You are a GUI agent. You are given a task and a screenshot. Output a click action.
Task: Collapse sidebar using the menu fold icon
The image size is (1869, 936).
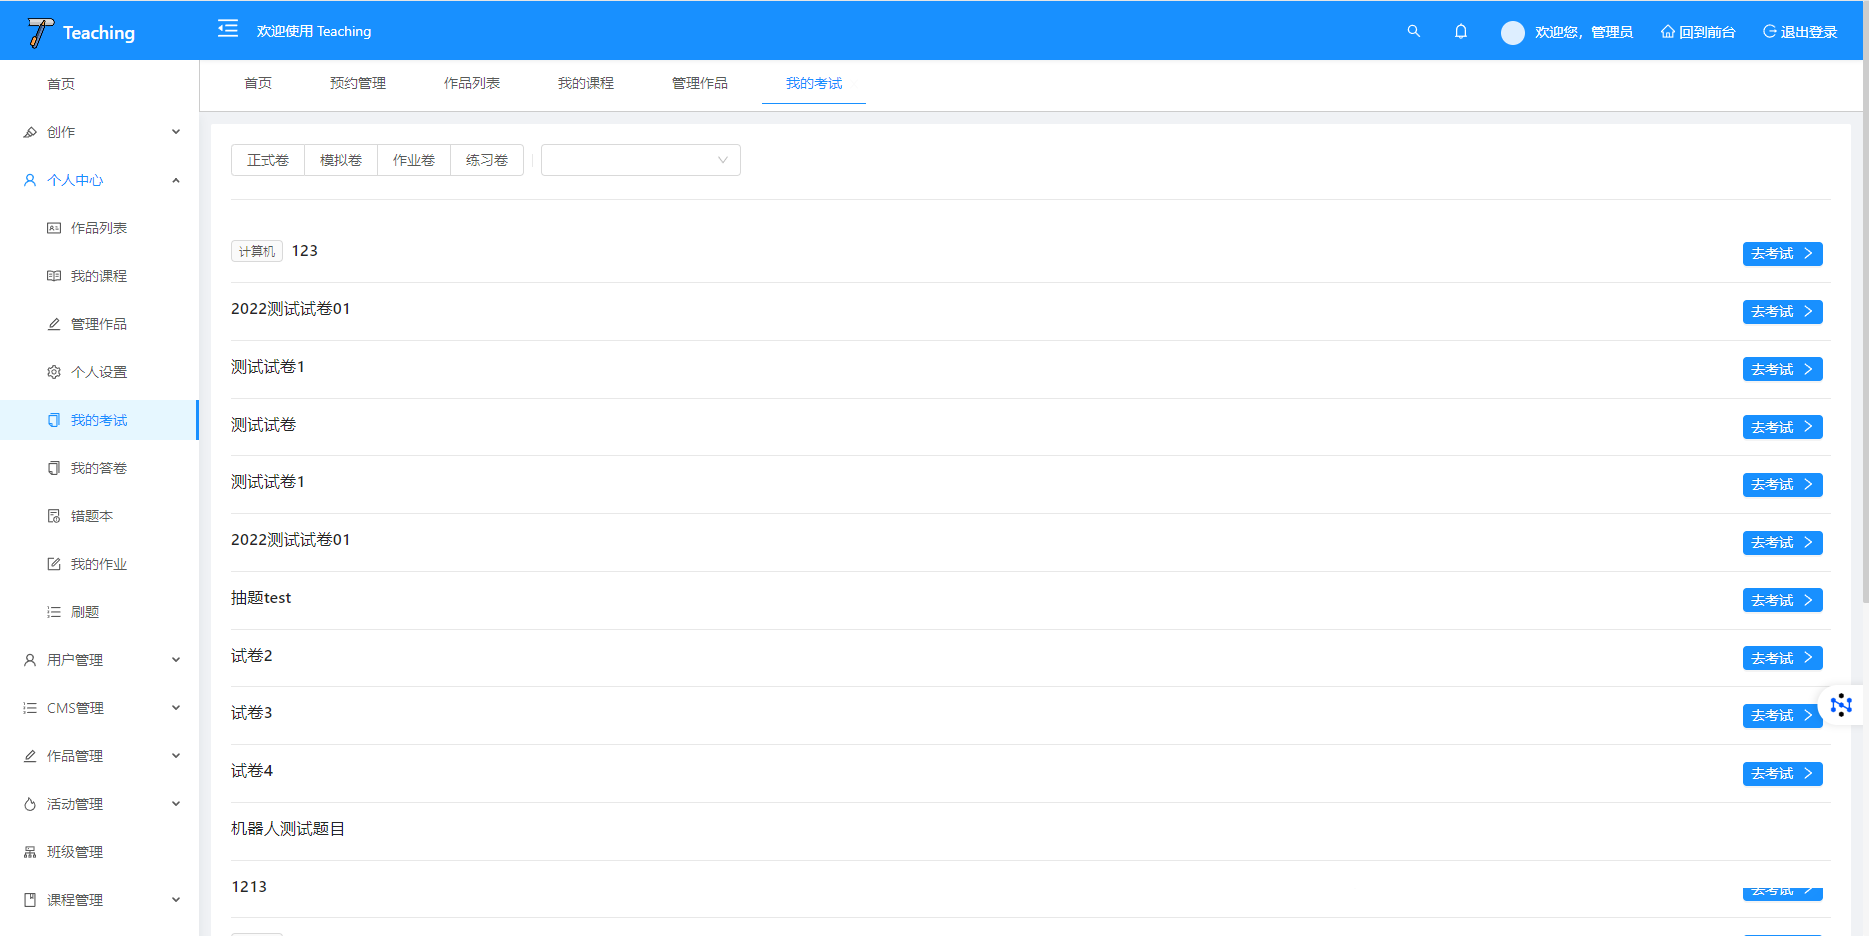click(228, 29)
